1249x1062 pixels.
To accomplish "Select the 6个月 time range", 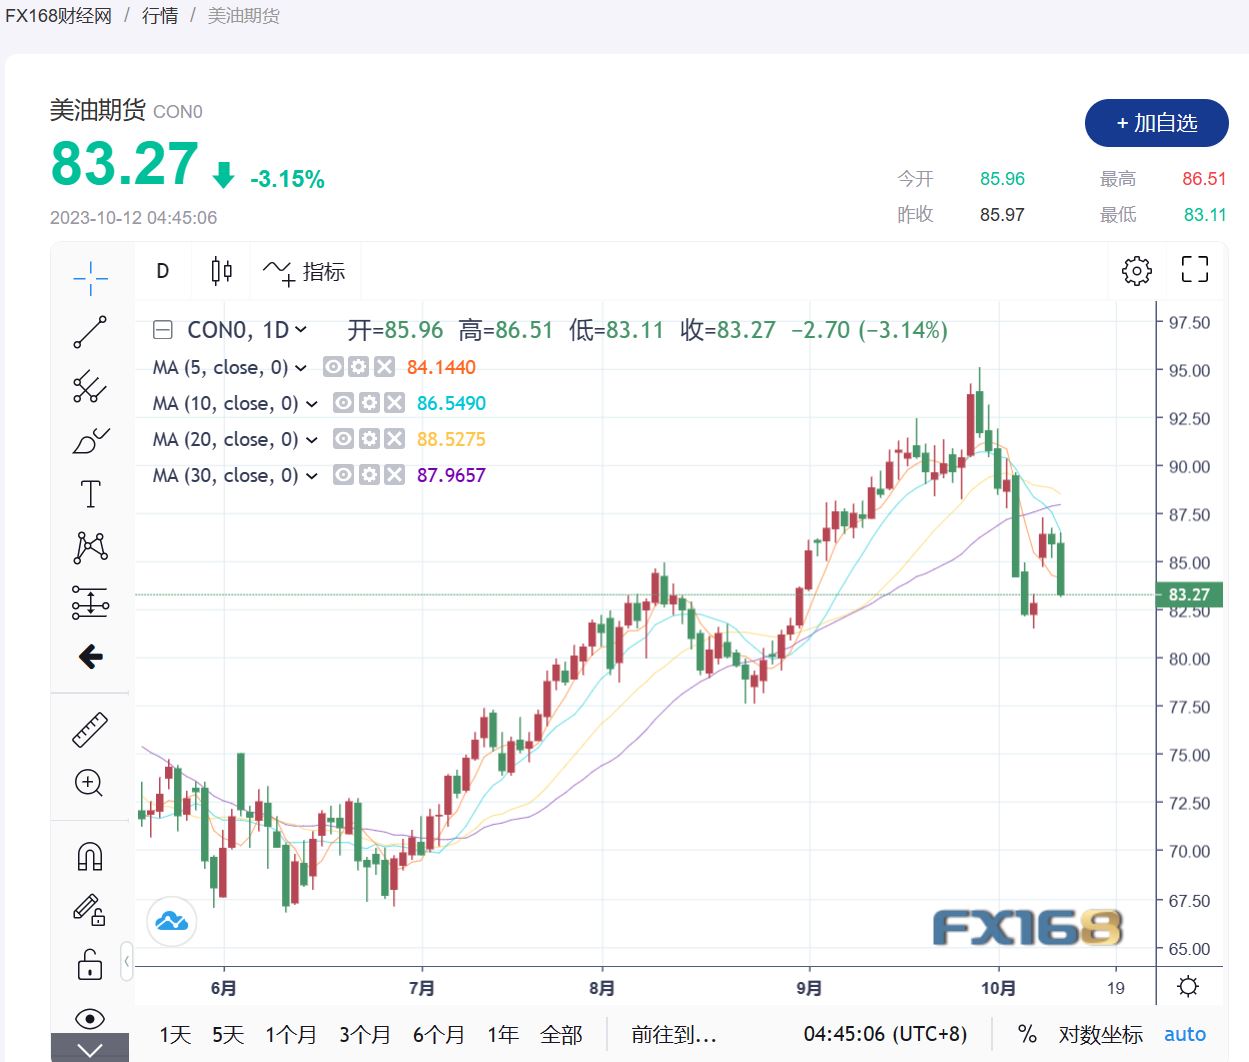I will pyautogui.click(x=438, y=1035).
